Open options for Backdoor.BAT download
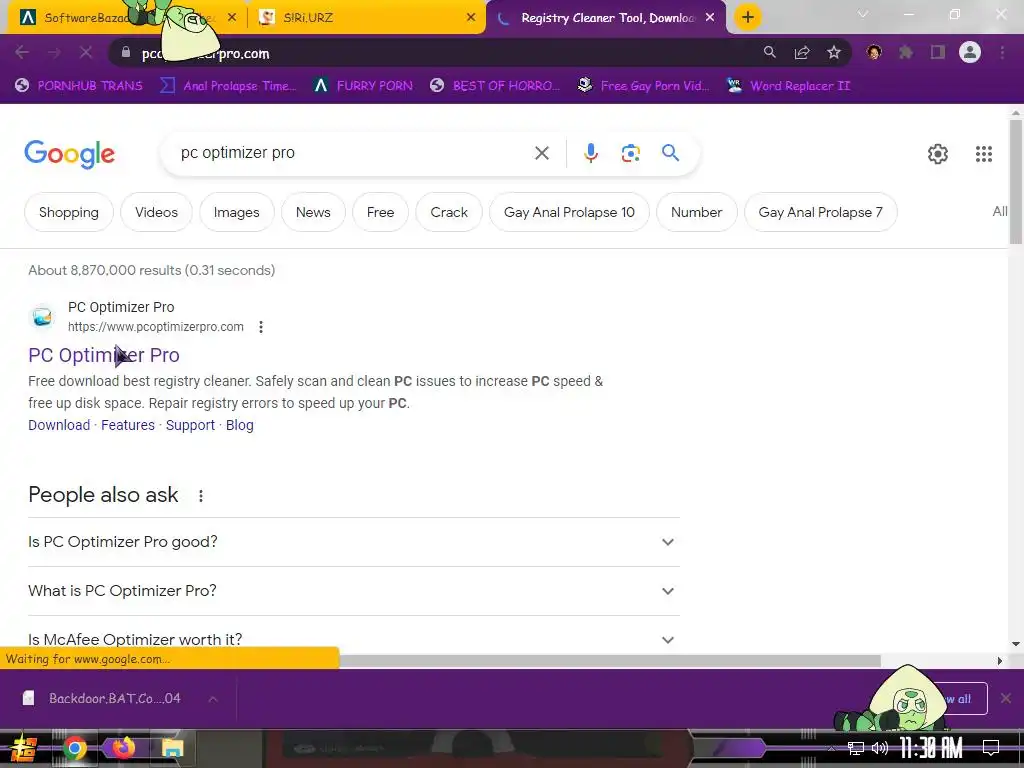The width and height of the screenshot is (1024, 768). pos(213,699)
